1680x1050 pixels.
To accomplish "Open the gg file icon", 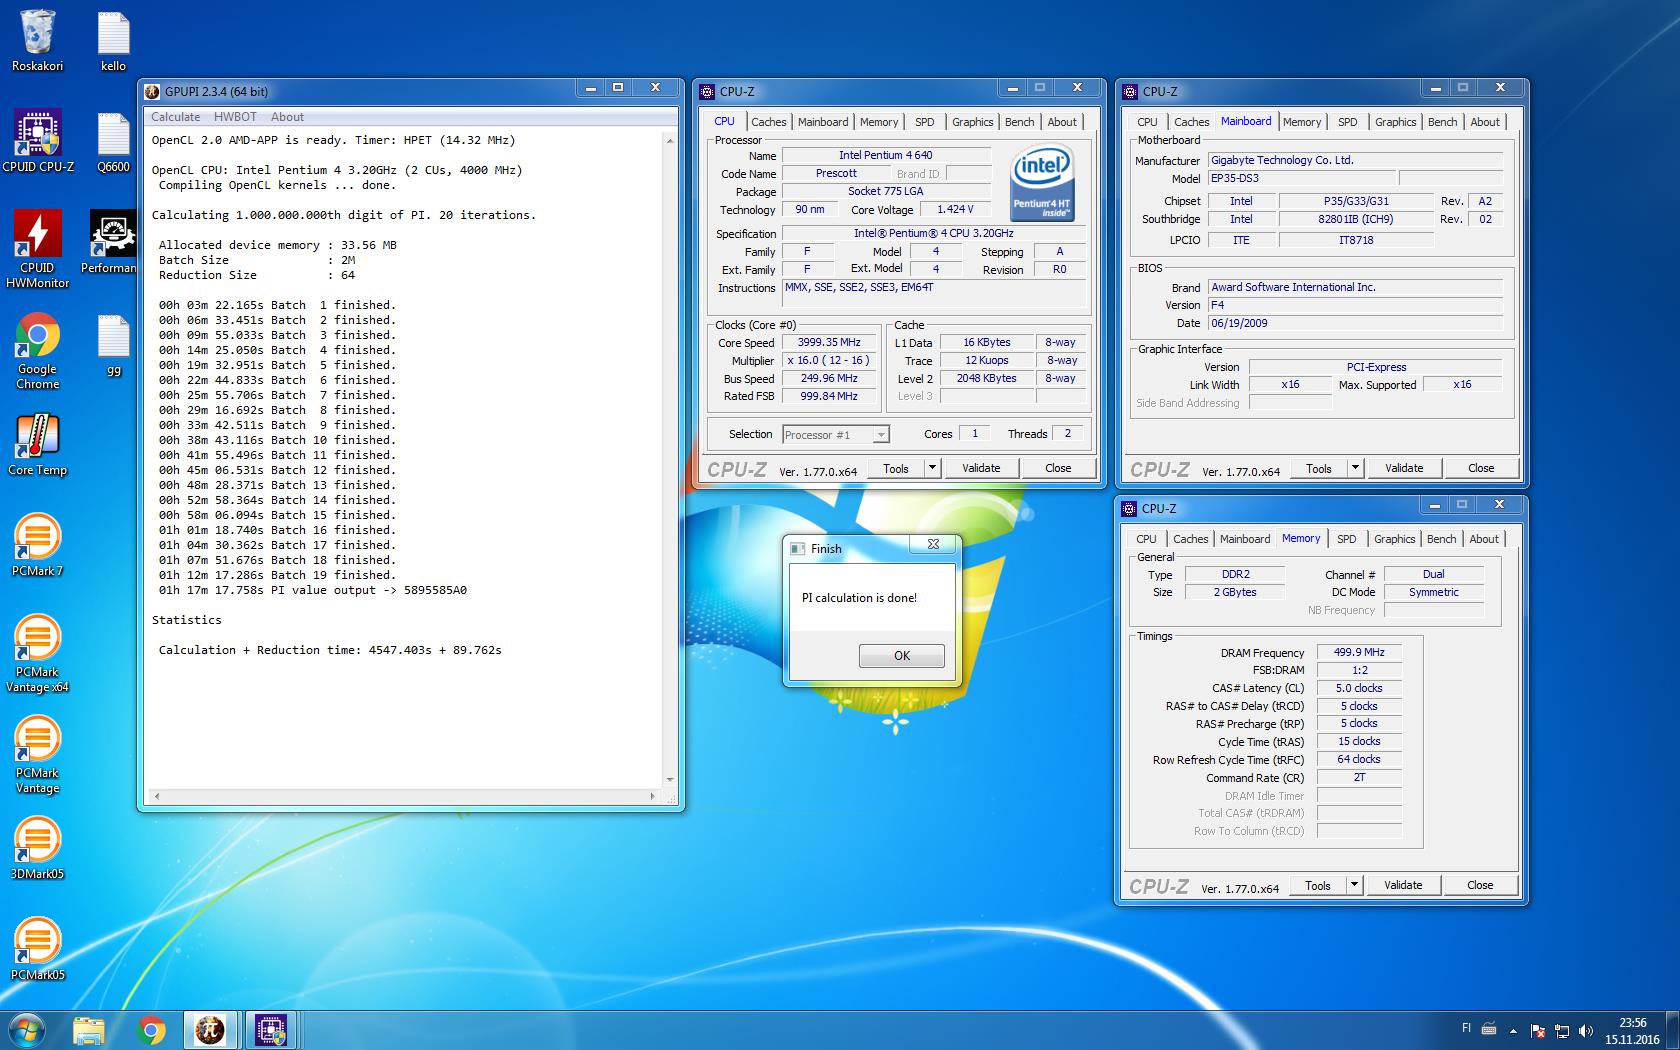I will 113,345.
